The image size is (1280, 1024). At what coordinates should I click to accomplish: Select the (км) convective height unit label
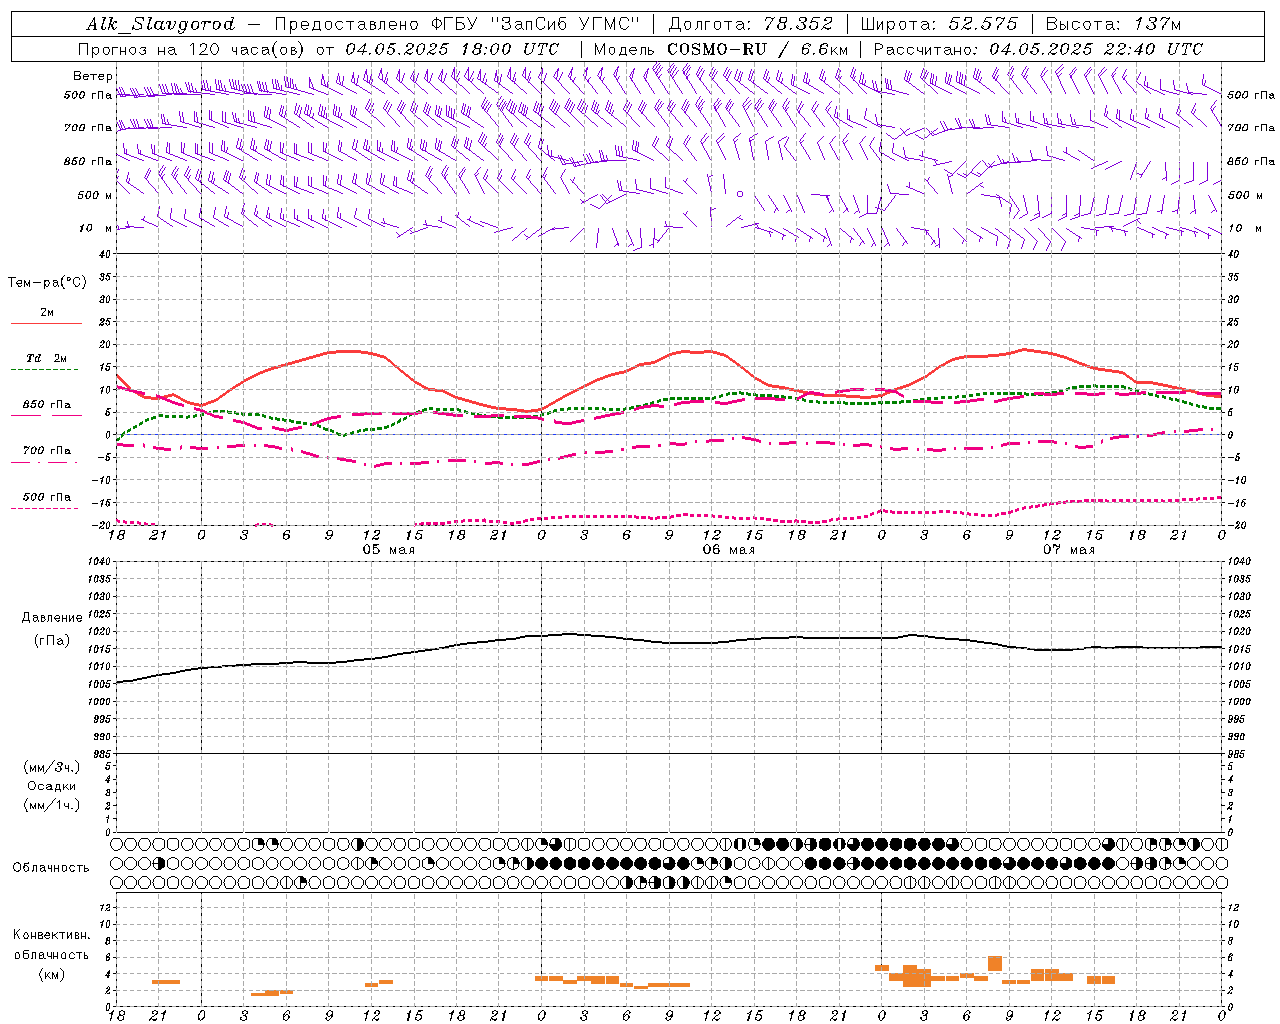(x=52, y=974)
